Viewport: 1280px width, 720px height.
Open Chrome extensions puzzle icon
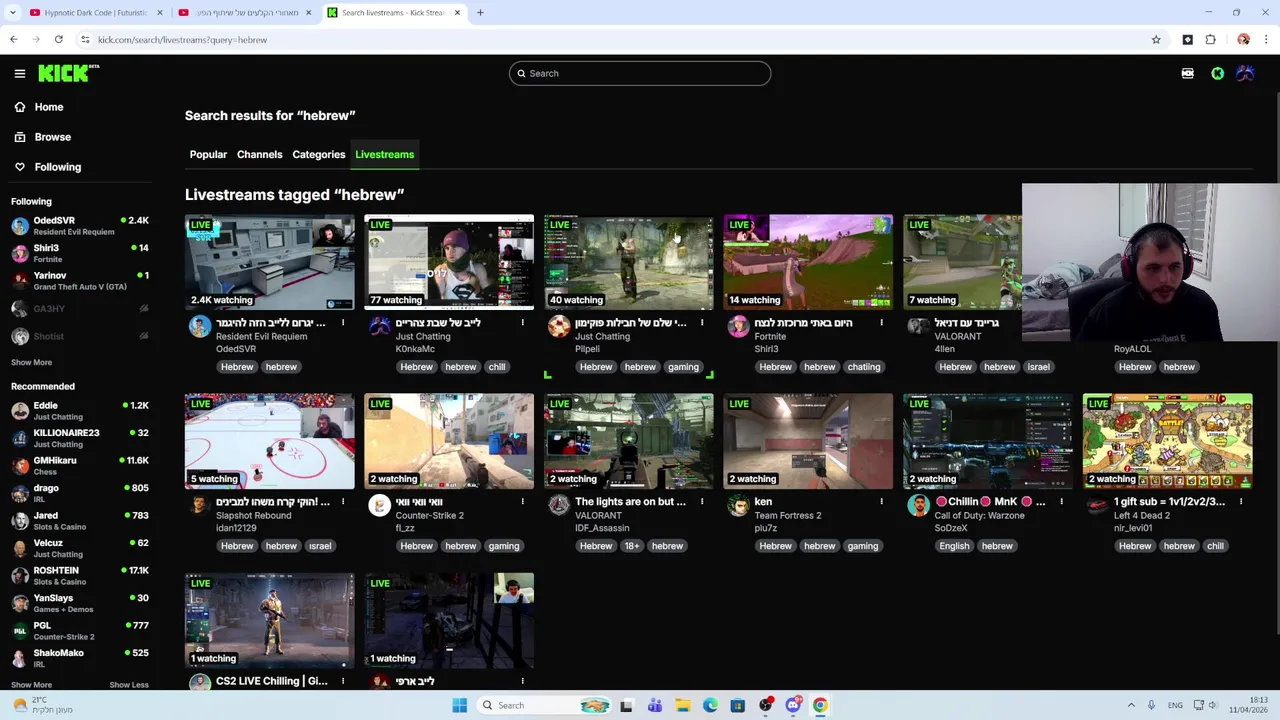click(1210, 40)
